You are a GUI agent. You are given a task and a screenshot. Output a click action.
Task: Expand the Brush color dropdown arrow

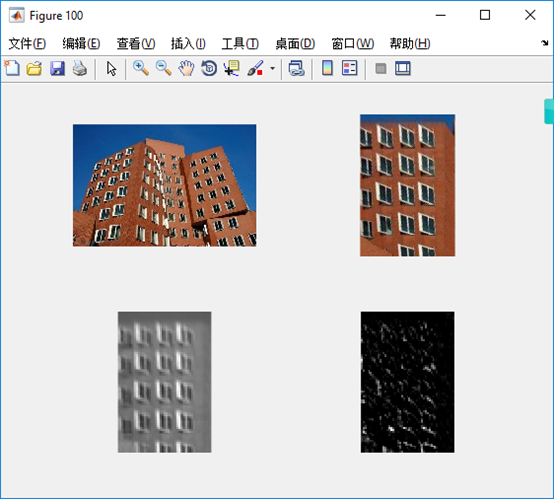272,68
